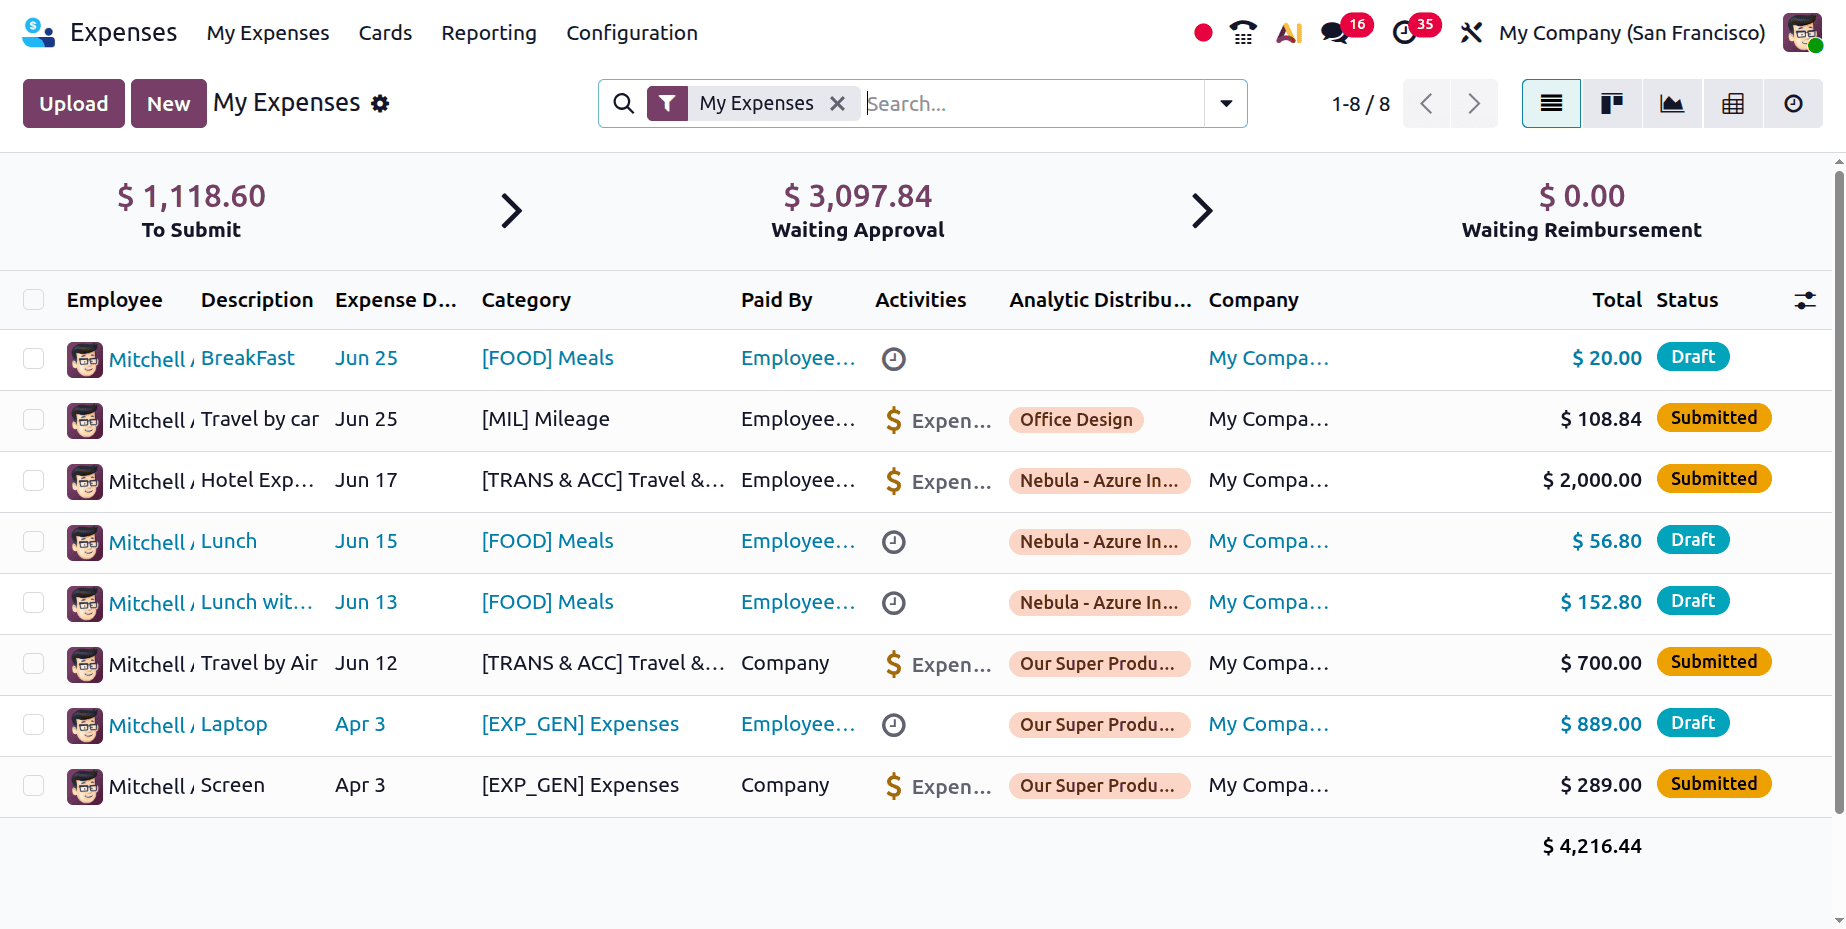Viewport: 1846px width, 929px height.
Task: Open activities clock with 35 pending
Action: 1414,31
